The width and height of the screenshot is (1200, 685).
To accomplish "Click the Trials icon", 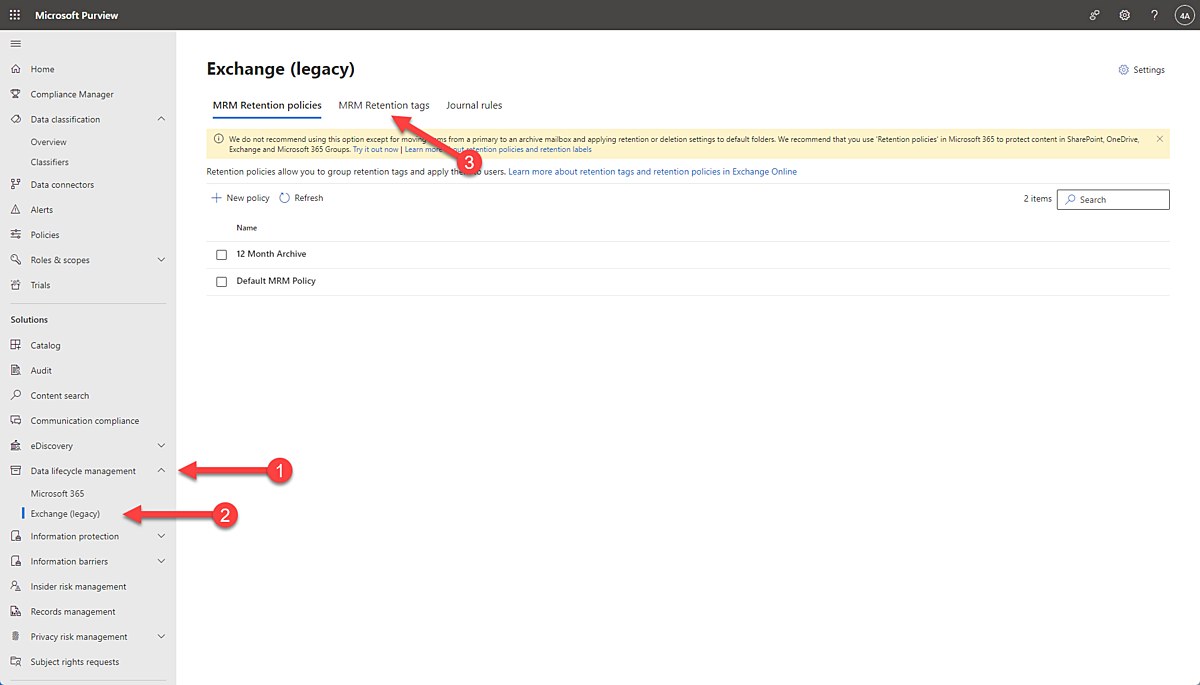I will tap(15, 285).
